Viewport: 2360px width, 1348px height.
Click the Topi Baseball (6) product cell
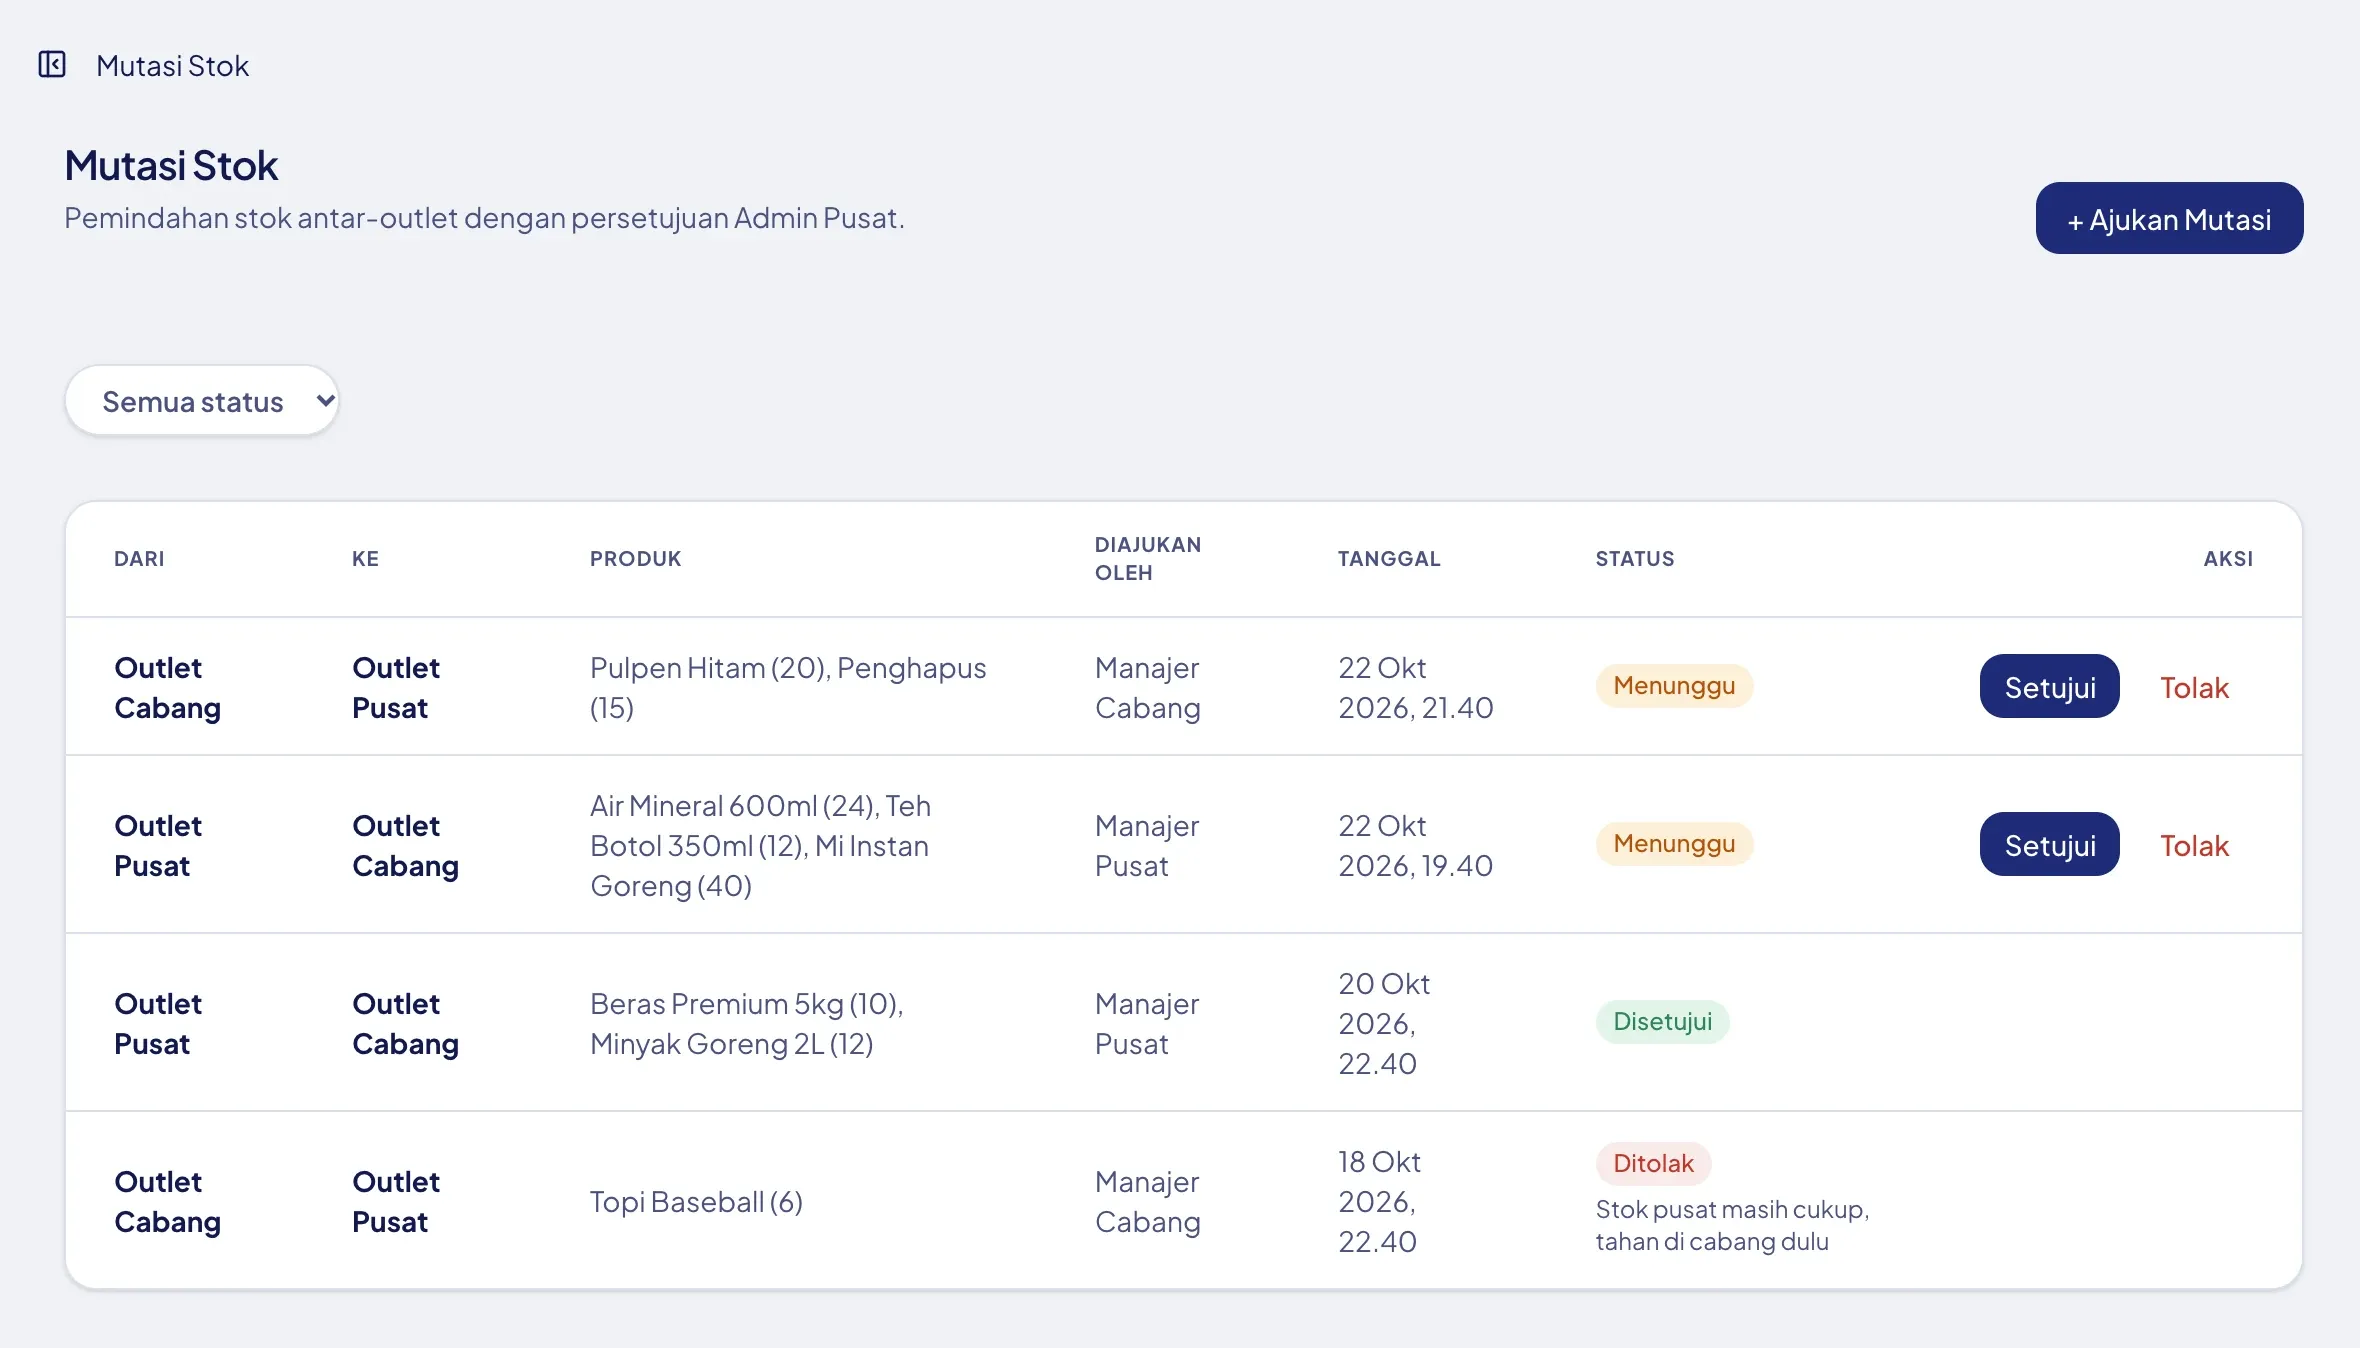696,1202
